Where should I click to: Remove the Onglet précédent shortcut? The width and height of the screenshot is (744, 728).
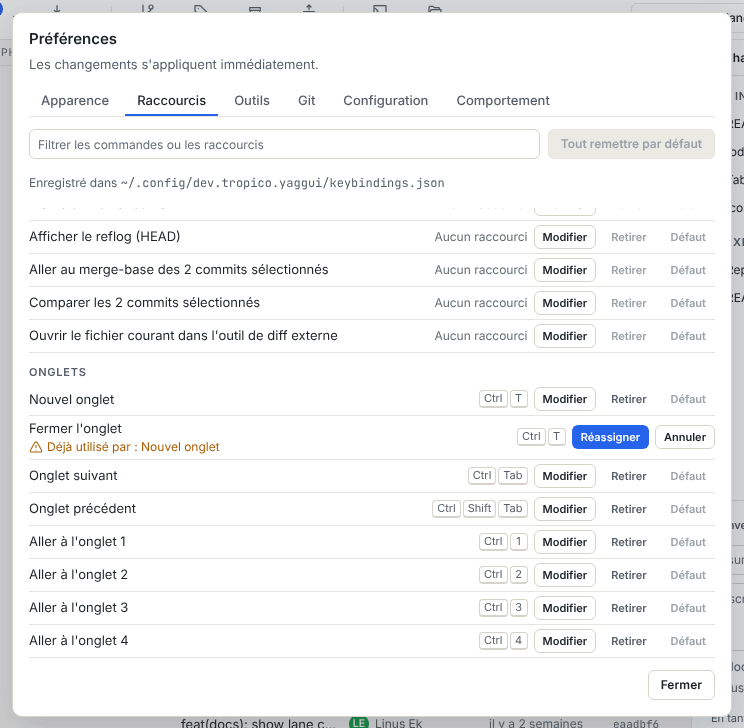(629, 509)
